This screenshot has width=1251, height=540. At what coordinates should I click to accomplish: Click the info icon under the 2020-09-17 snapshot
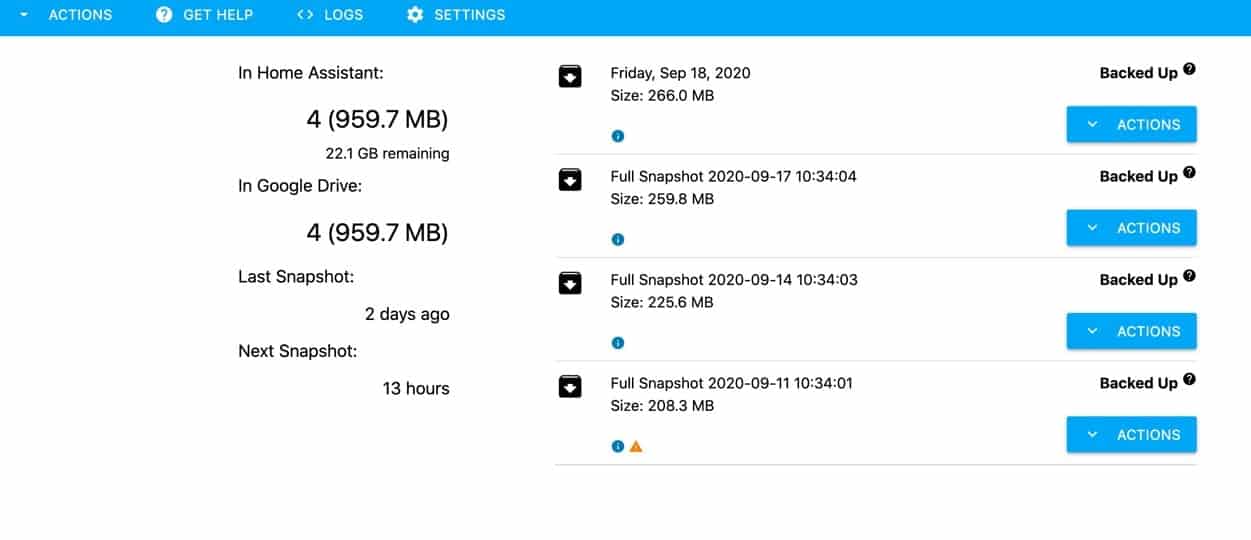pyautogui.click(x=617, y=240)
